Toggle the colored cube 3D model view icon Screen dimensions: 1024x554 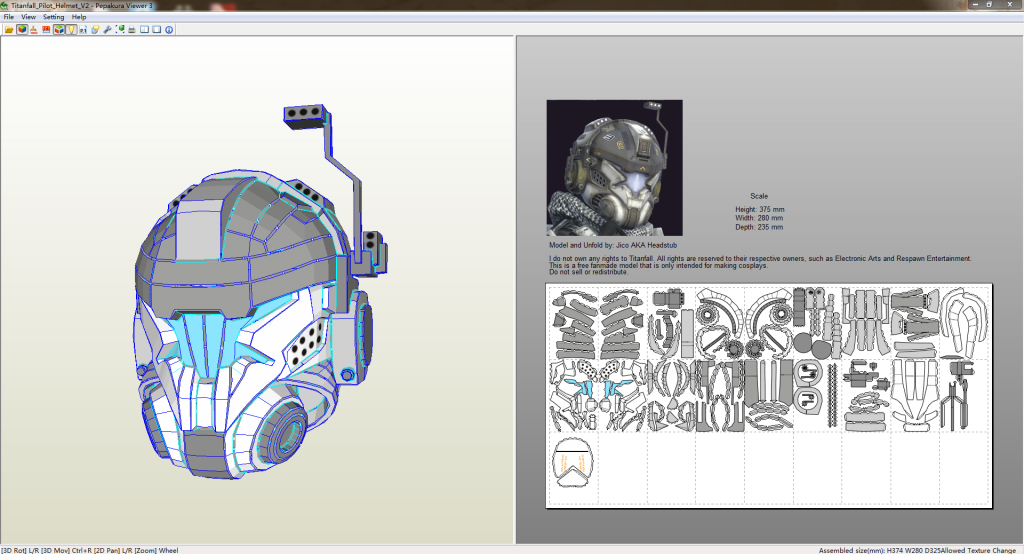[22, 29]
